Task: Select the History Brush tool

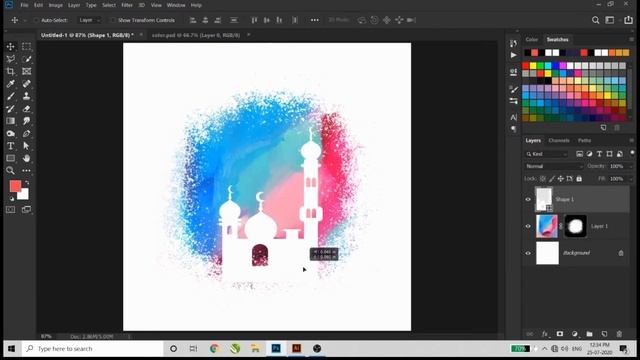Action: pos(11,109)
